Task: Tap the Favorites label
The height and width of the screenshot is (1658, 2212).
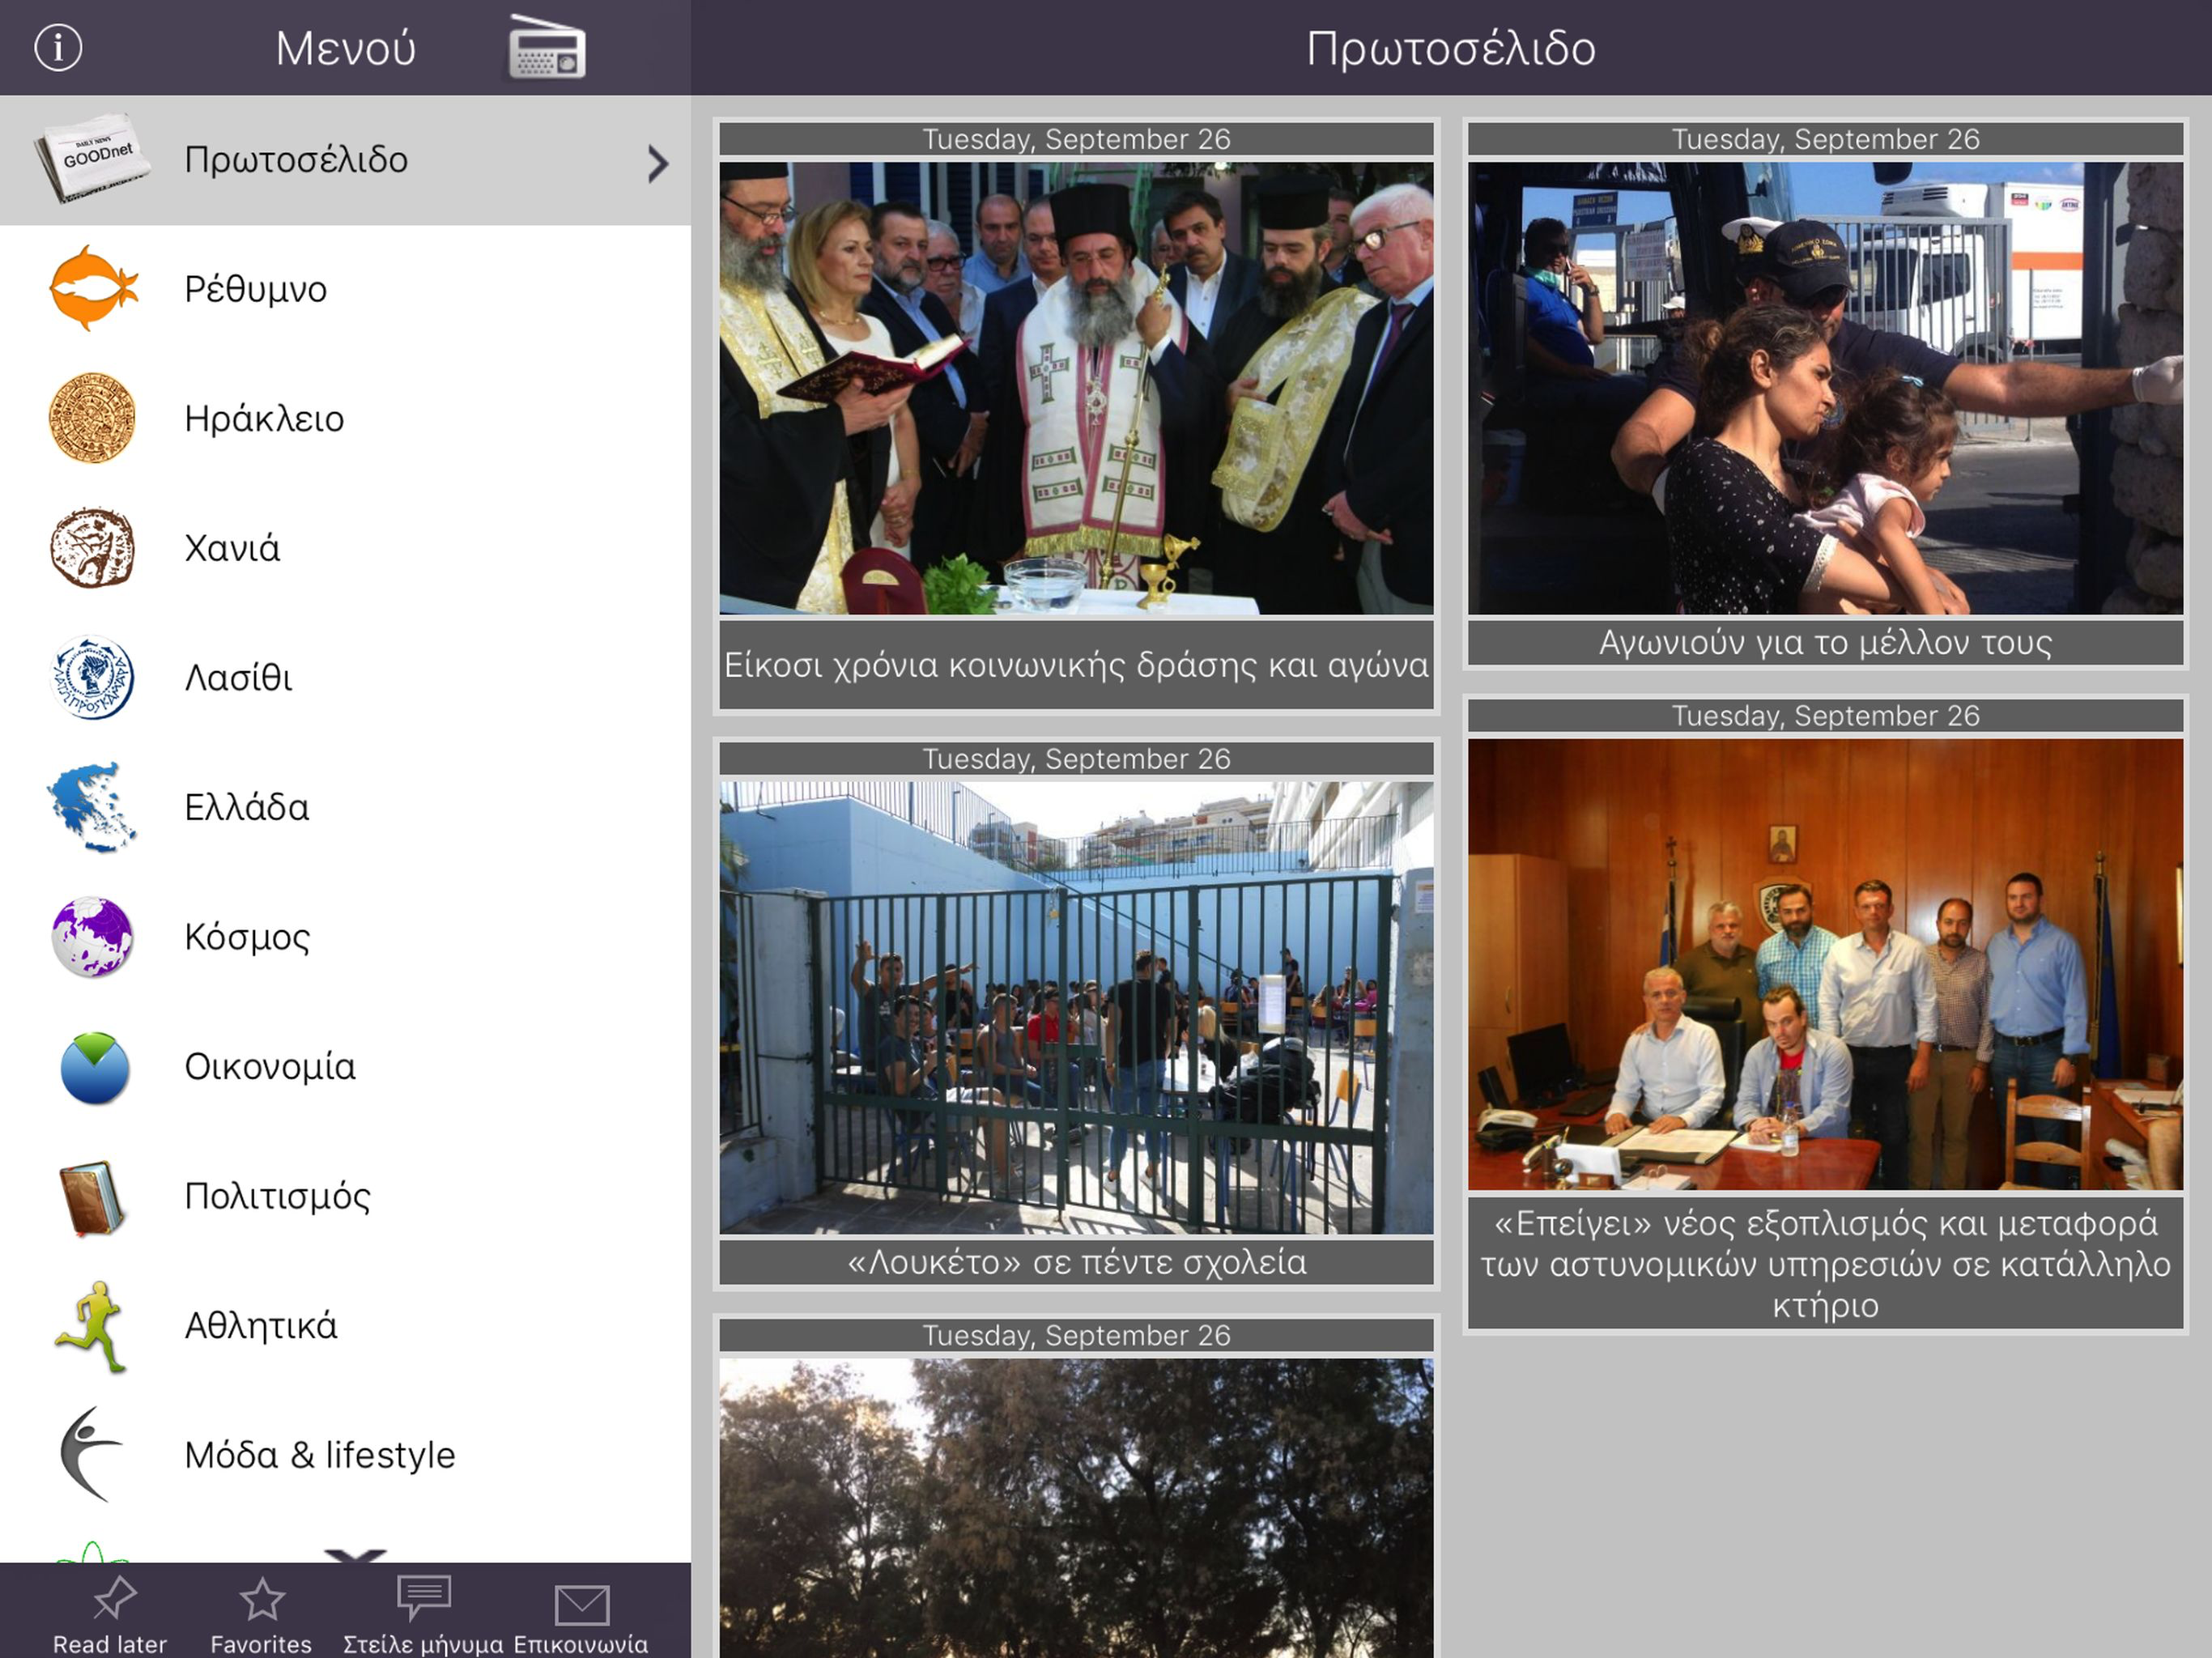Action: [261, 1644]
